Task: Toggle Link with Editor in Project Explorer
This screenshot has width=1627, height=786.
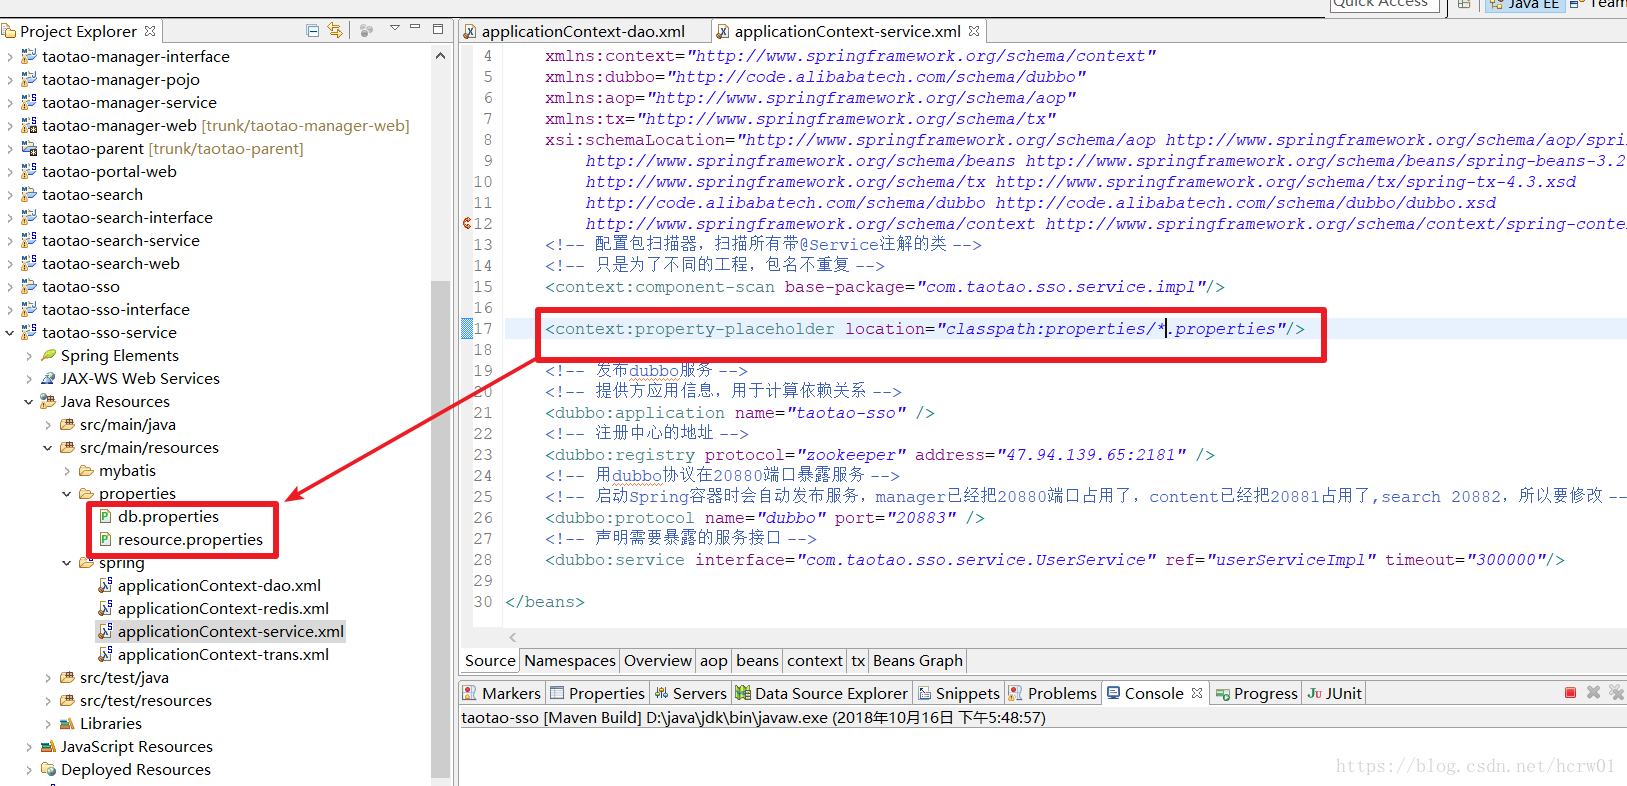Action: pos(335,31)
